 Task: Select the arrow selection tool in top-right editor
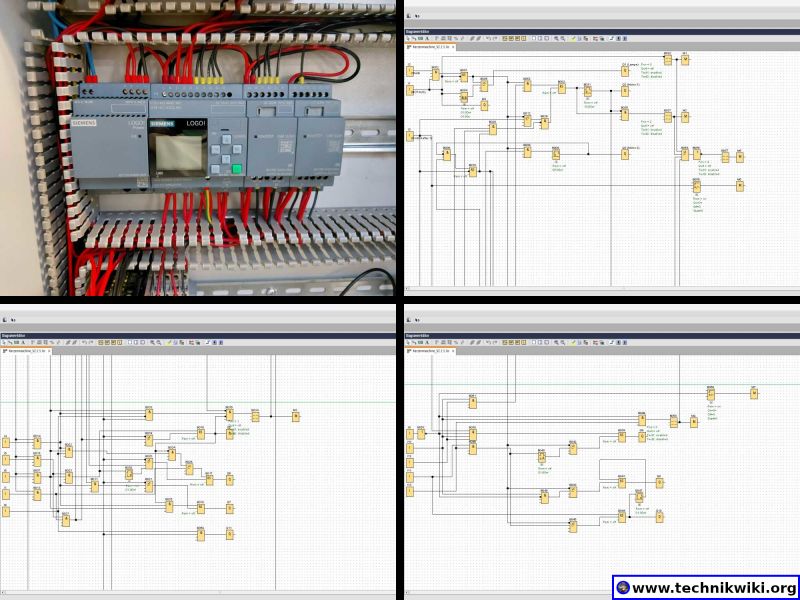point(408,38)
